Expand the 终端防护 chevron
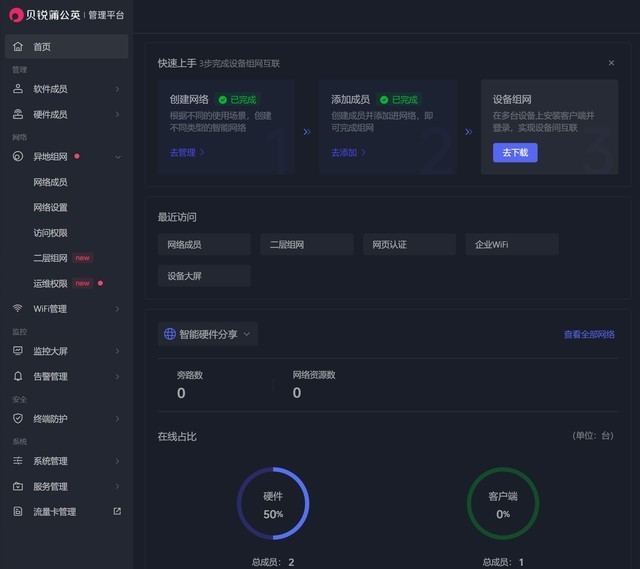640x569 pixels. pyautogui.click(x=118, y=419)
